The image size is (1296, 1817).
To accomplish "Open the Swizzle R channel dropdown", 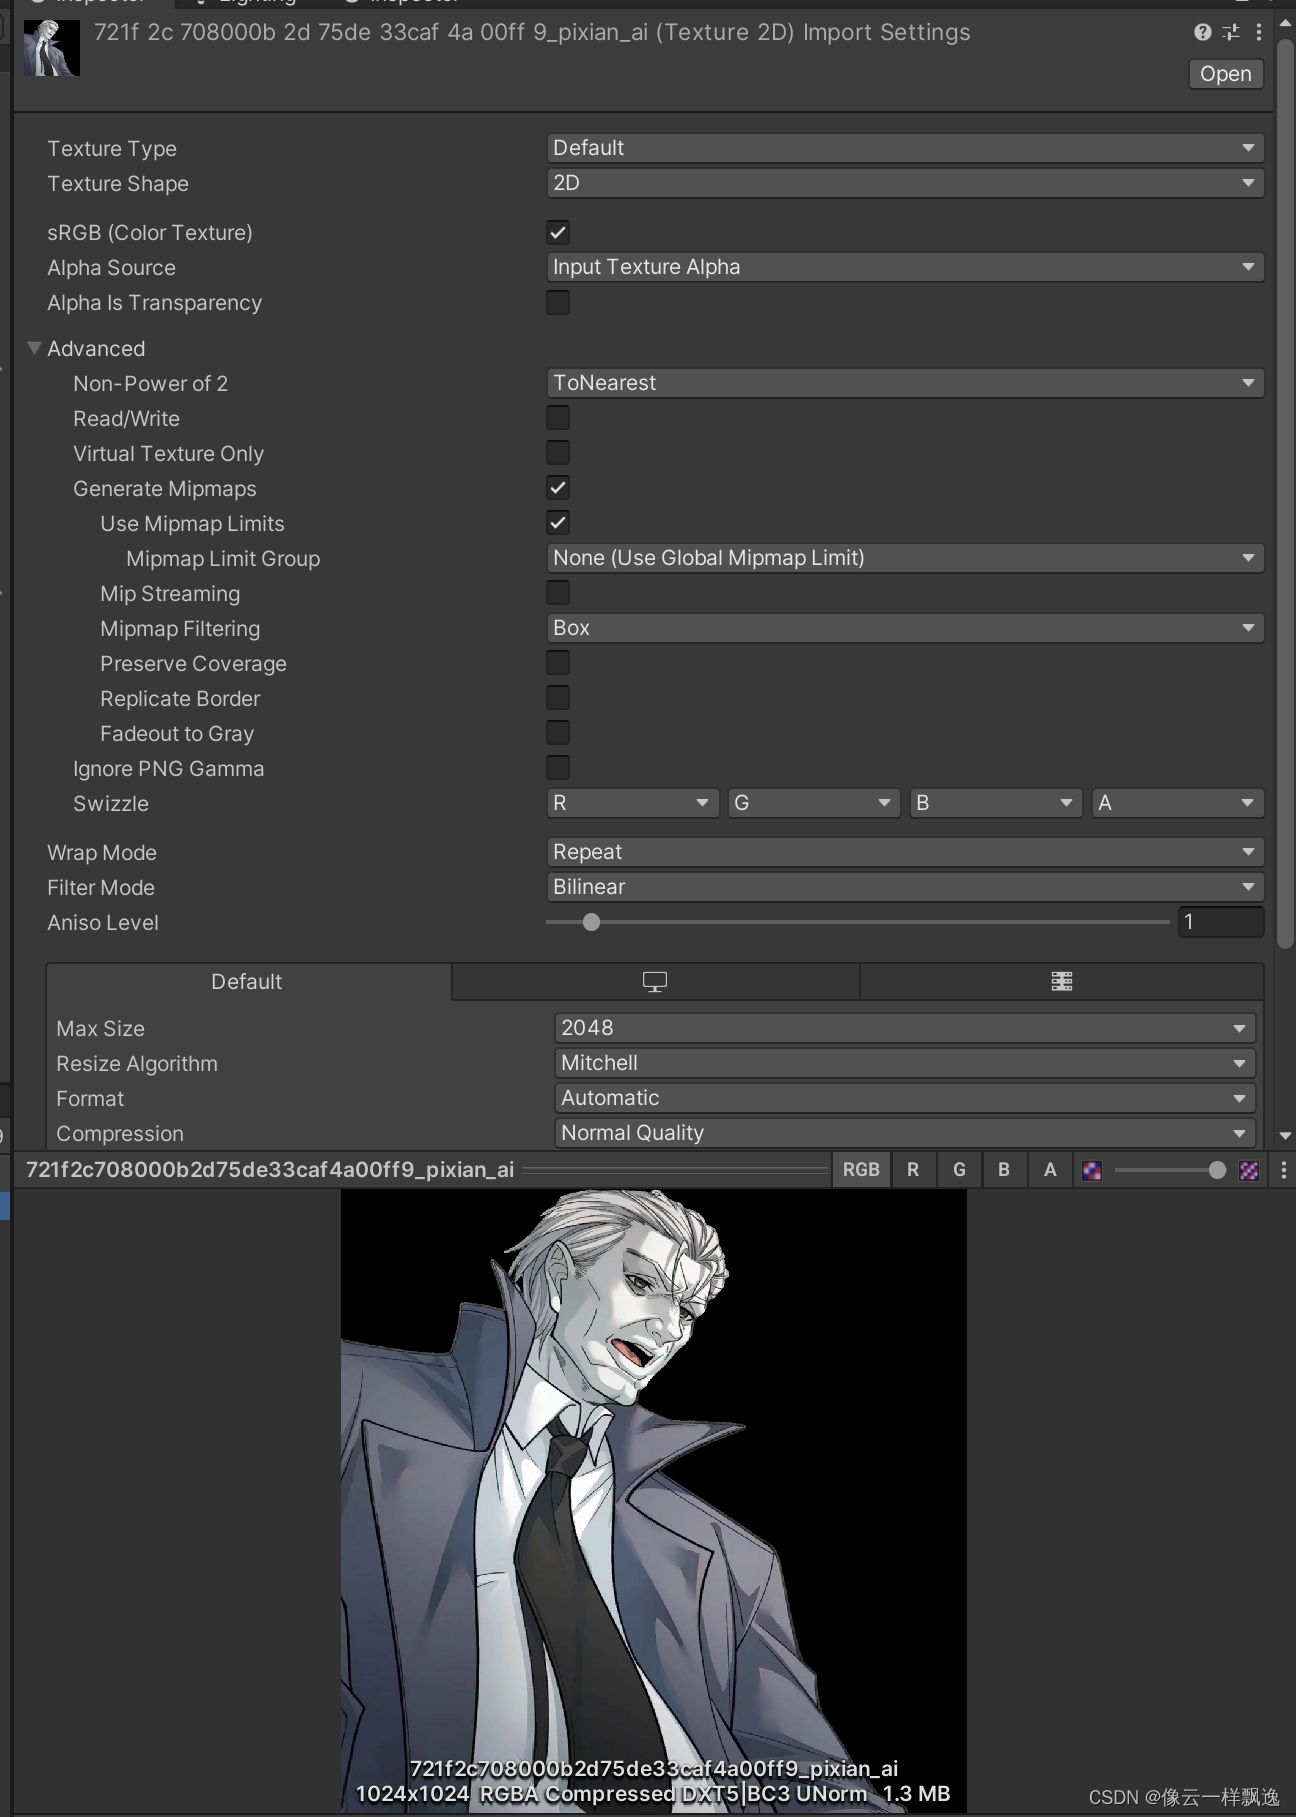I will [x=632, y=803].
